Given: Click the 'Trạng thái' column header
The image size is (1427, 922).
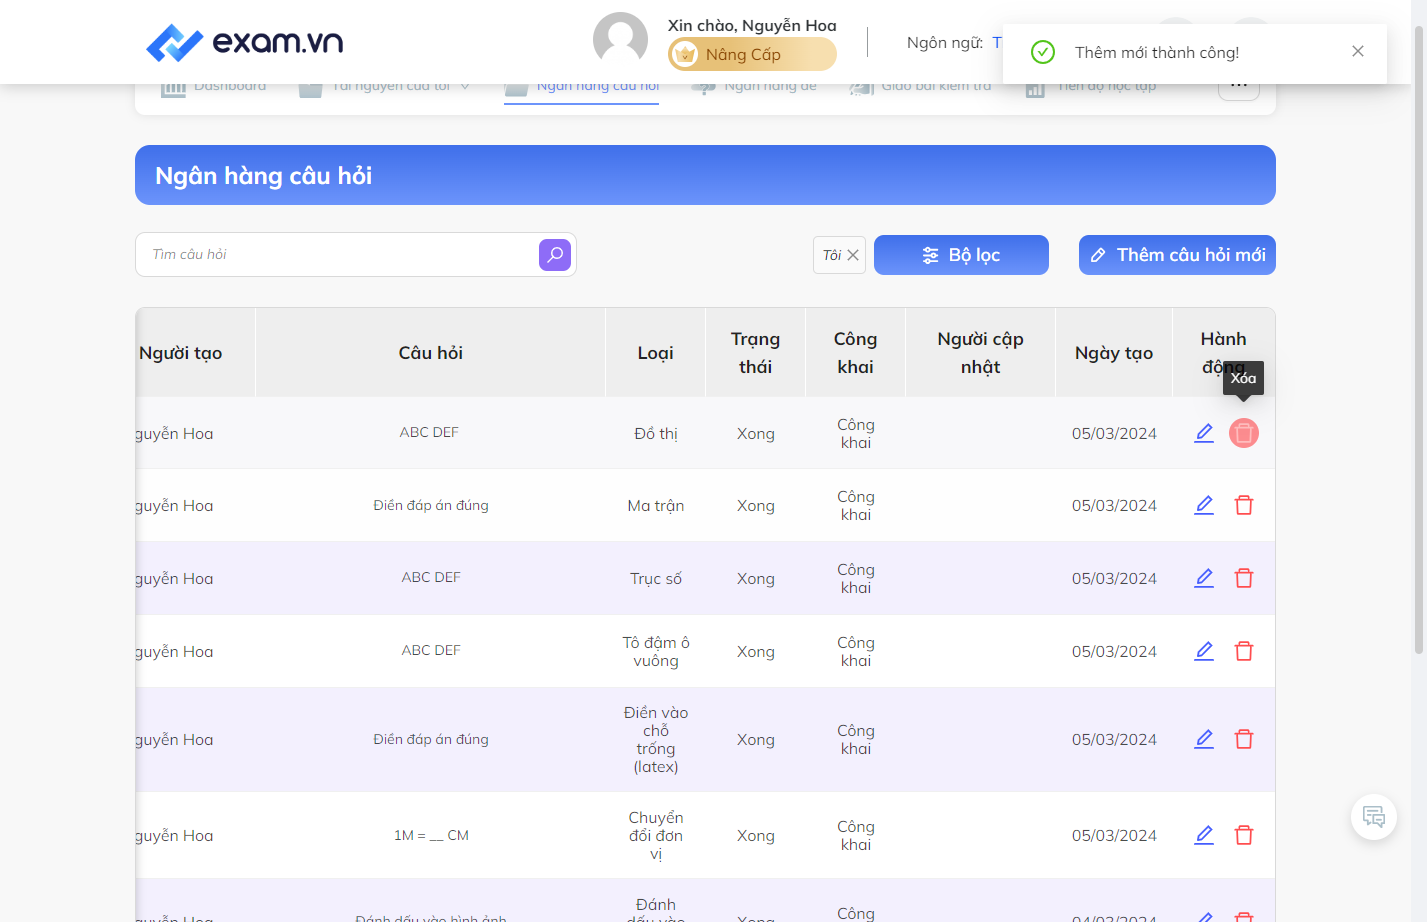Looking at the screenshot, I should 756,353.
